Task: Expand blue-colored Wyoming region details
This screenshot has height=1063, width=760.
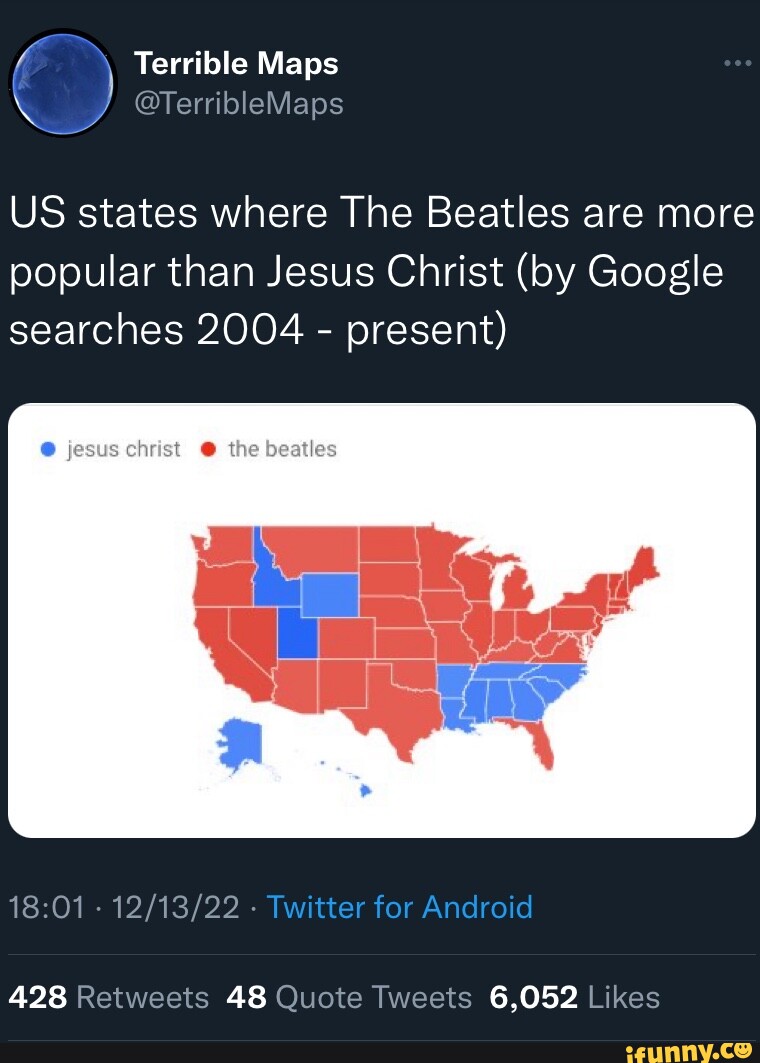Action: point(330,597)
